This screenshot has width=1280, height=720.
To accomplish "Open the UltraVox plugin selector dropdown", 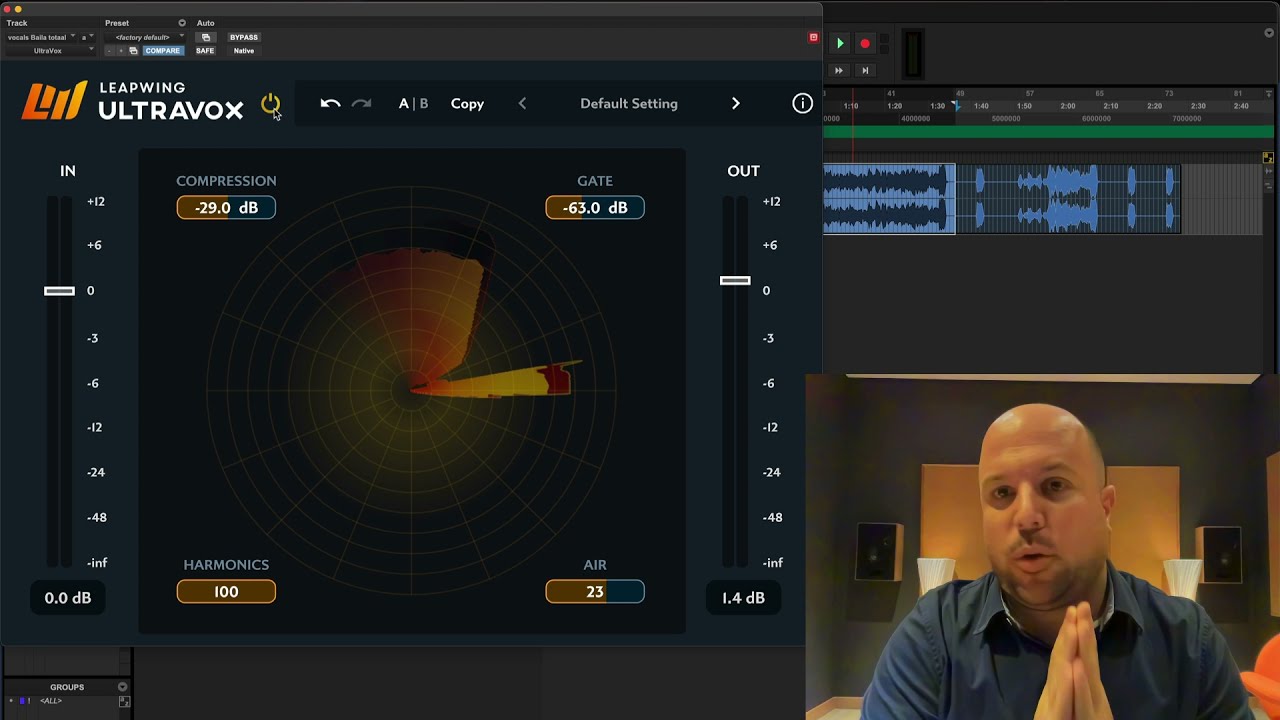I will coord(50,50).
